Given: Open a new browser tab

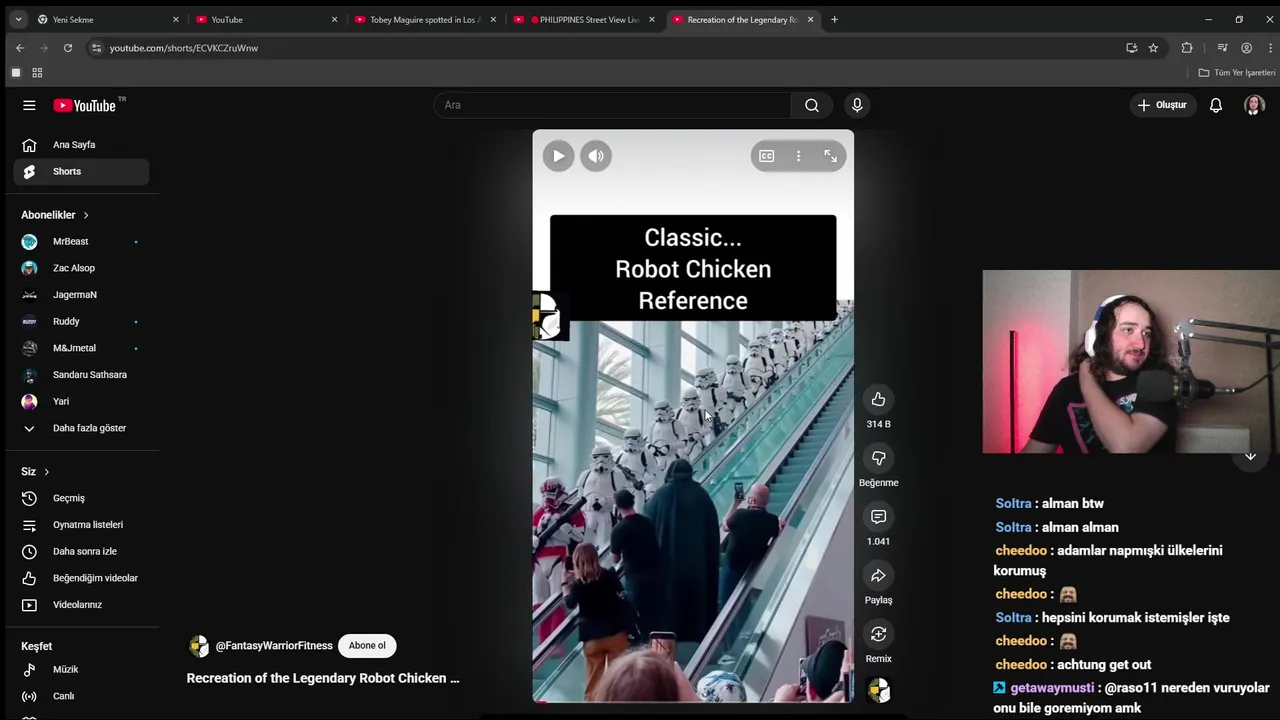Looking at the screenshot, I should (834, 20).
